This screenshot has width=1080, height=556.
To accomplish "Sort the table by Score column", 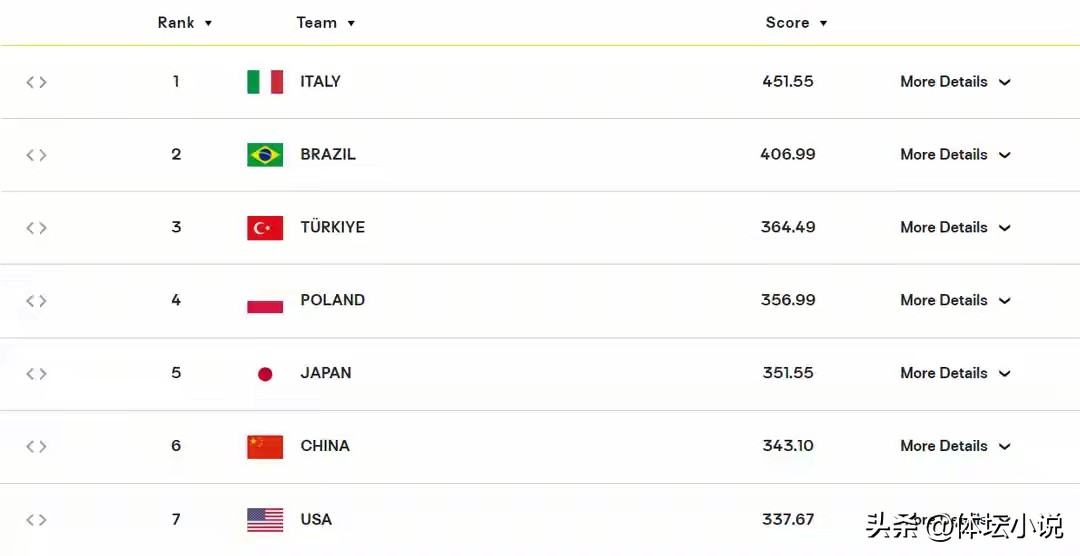I will 796,23.
